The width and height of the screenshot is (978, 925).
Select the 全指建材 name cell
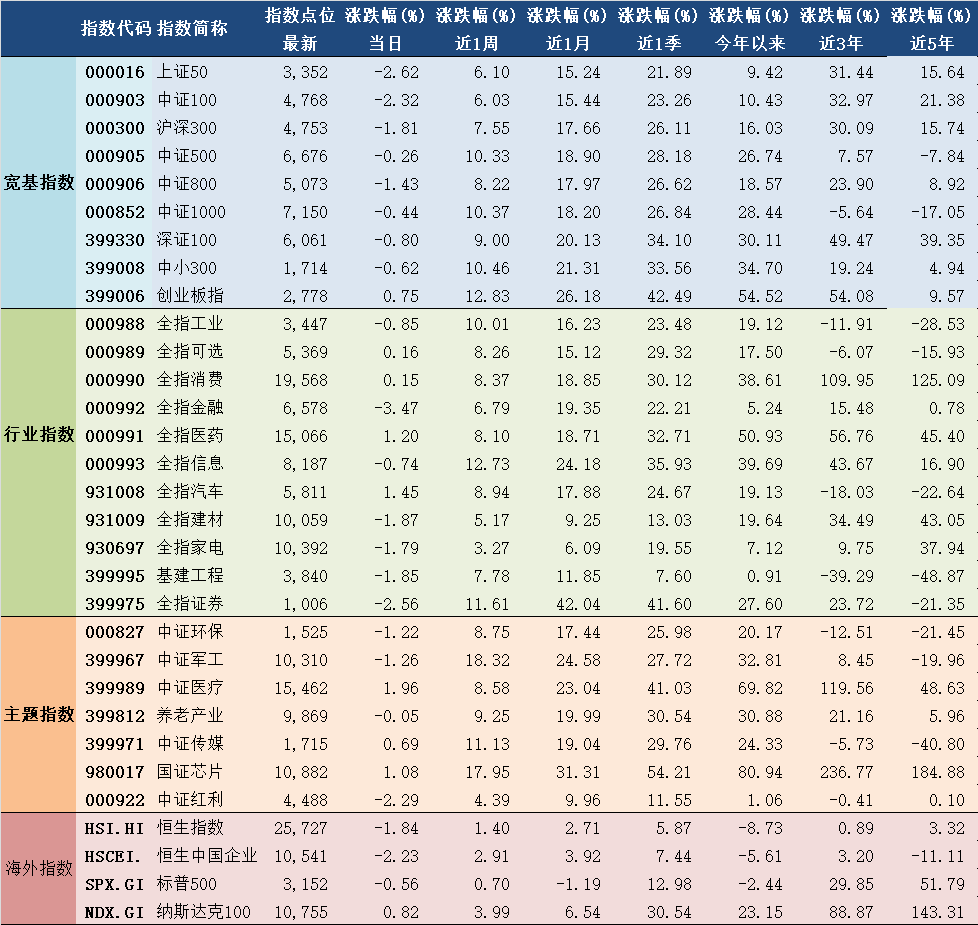(190, 520)
